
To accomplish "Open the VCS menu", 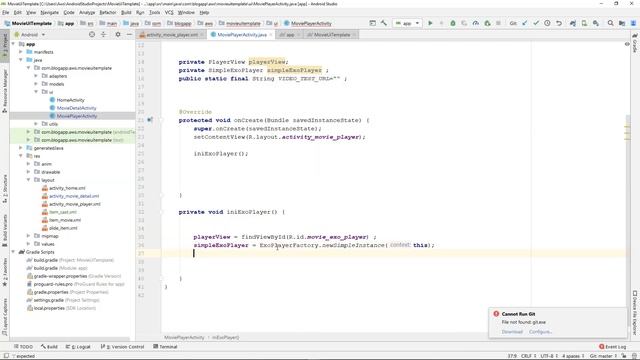I will 169,13.
